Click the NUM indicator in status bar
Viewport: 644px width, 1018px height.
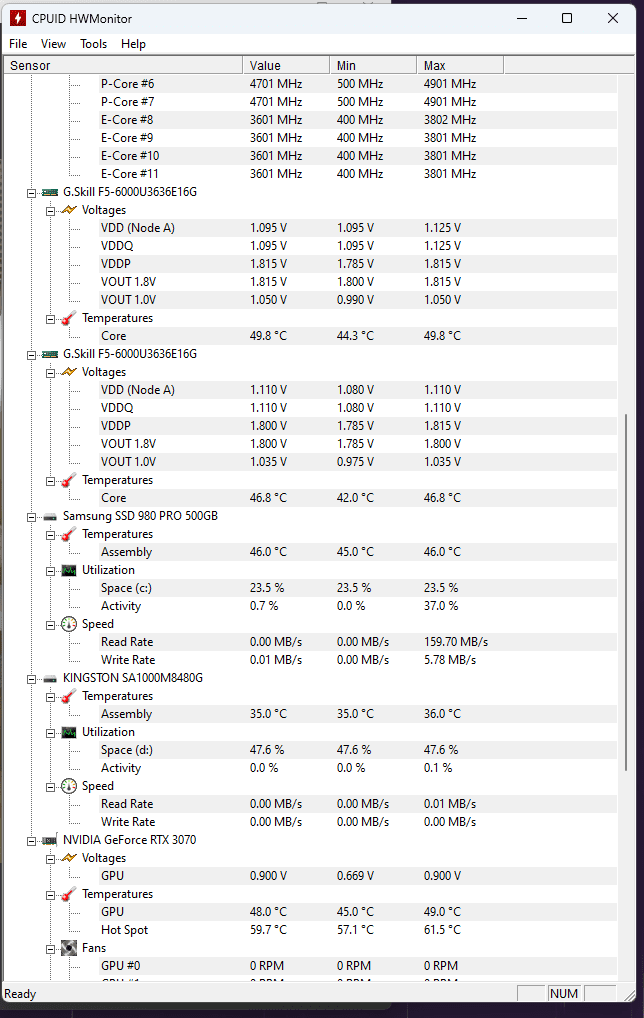tap(564, 993)
